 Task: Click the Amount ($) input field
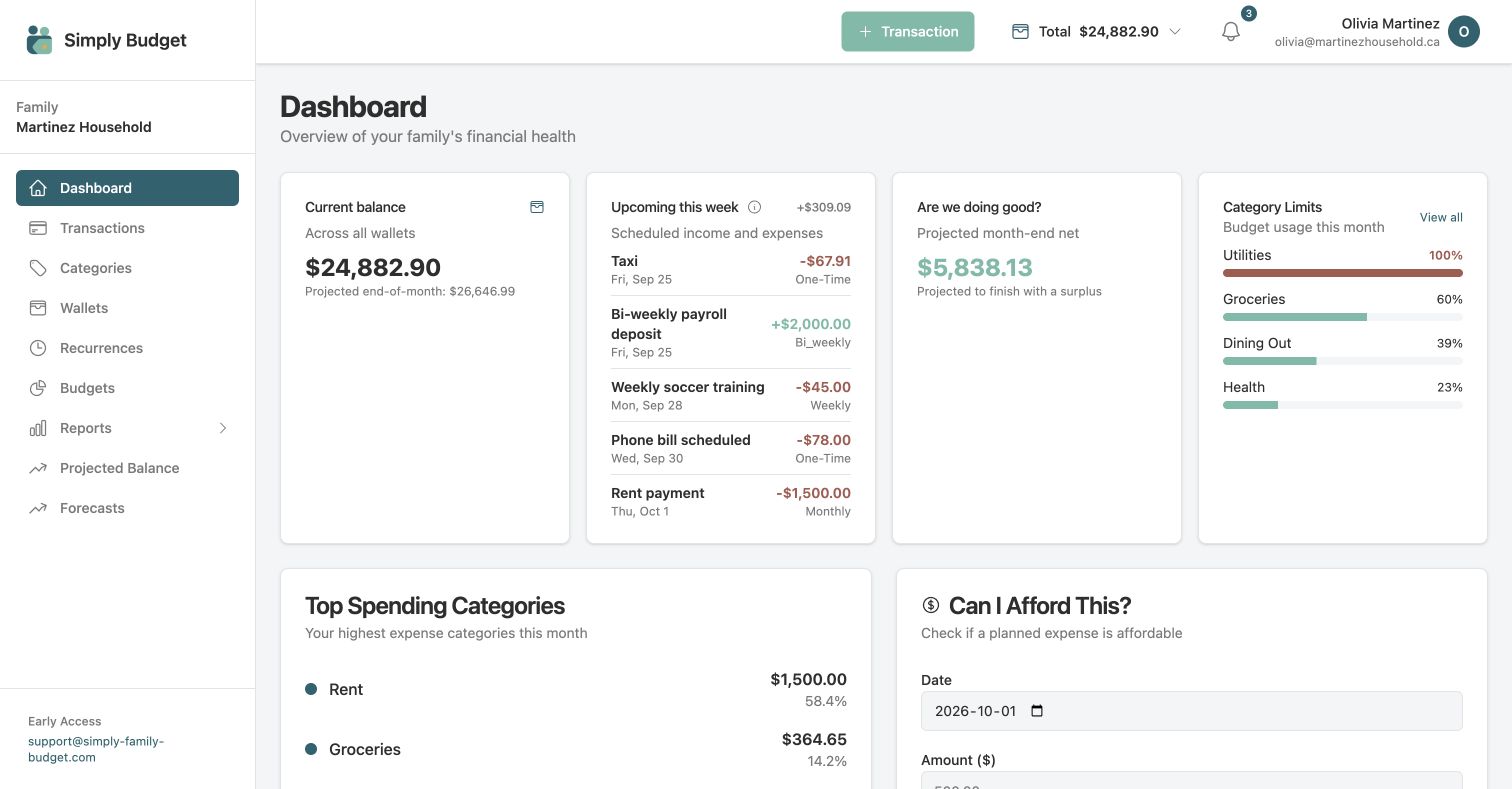coord(1192,780)
